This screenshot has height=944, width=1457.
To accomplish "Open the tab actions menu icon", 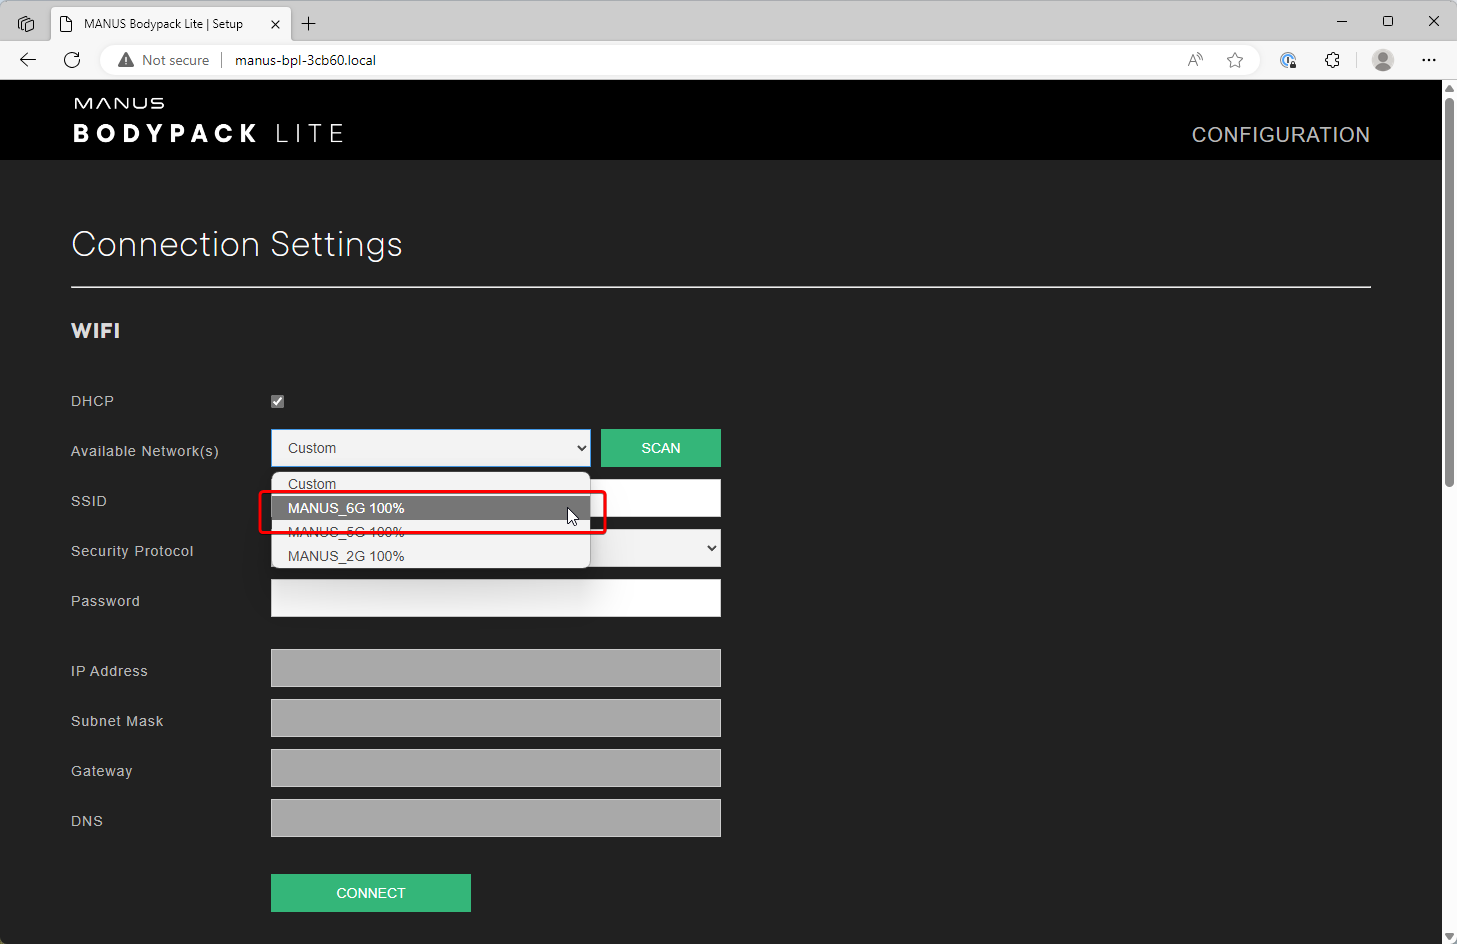I will [x=26, y=23].
